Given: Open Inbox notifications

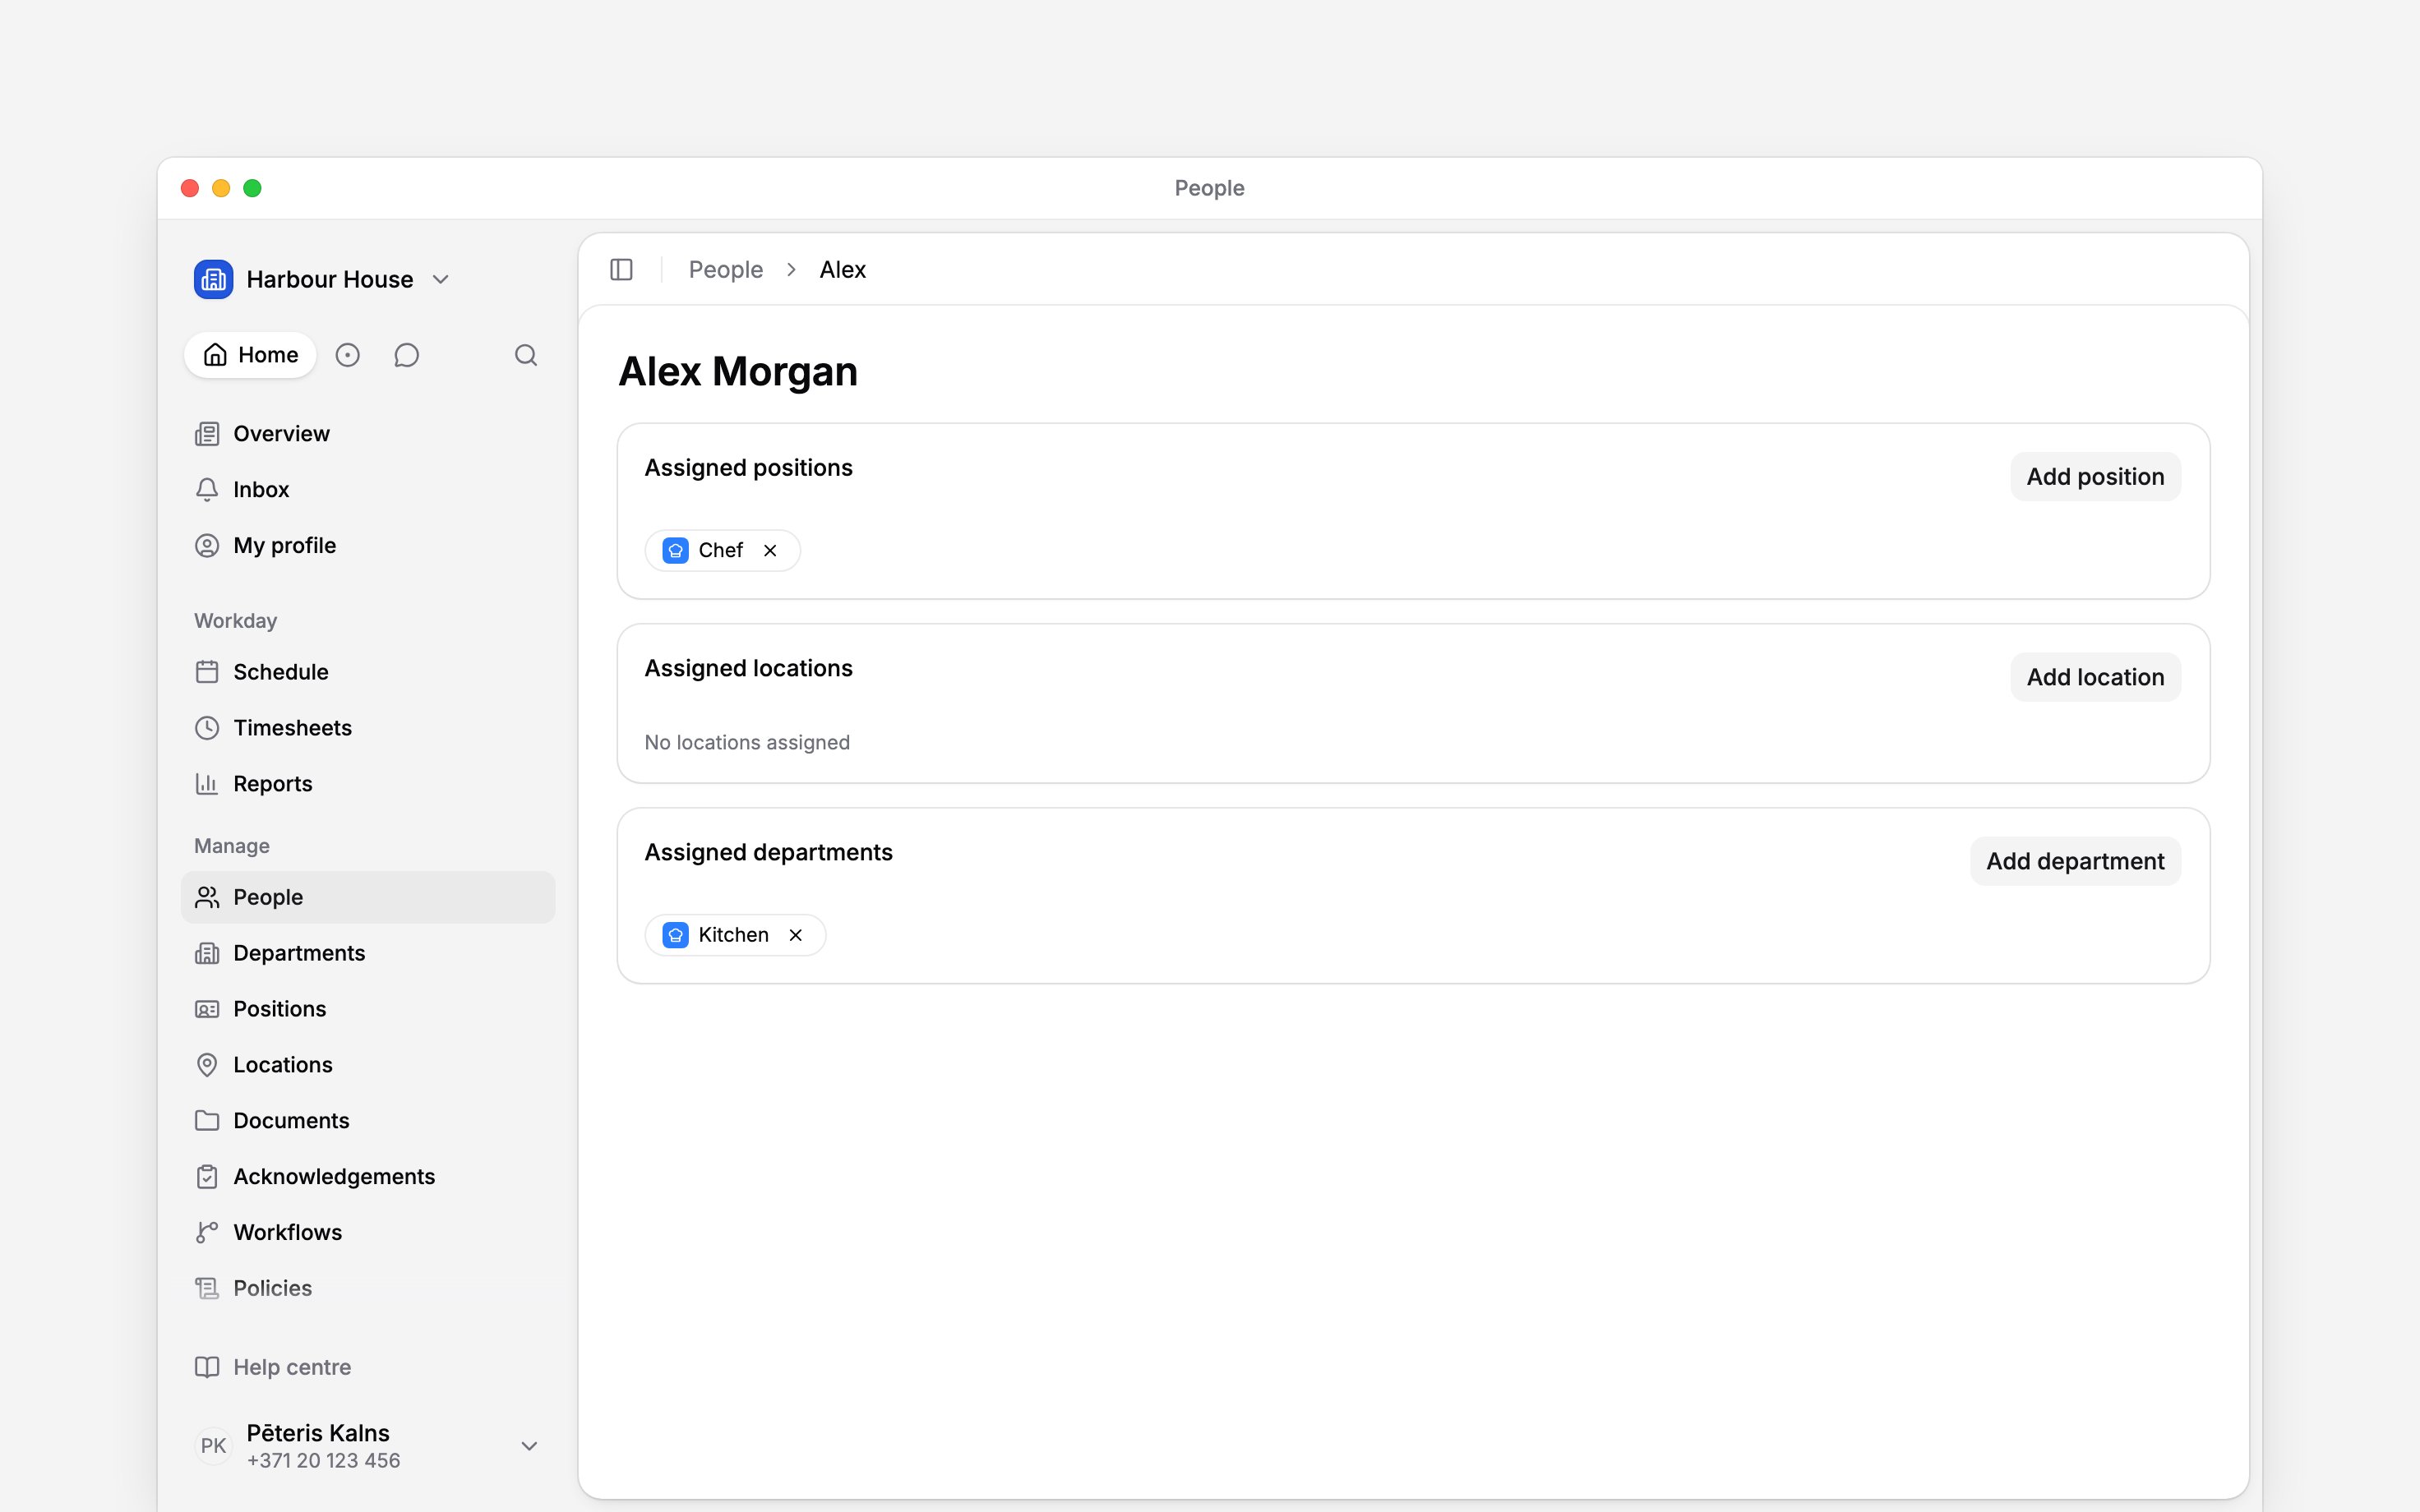Looking at the screenshot, I should (368, 490).
